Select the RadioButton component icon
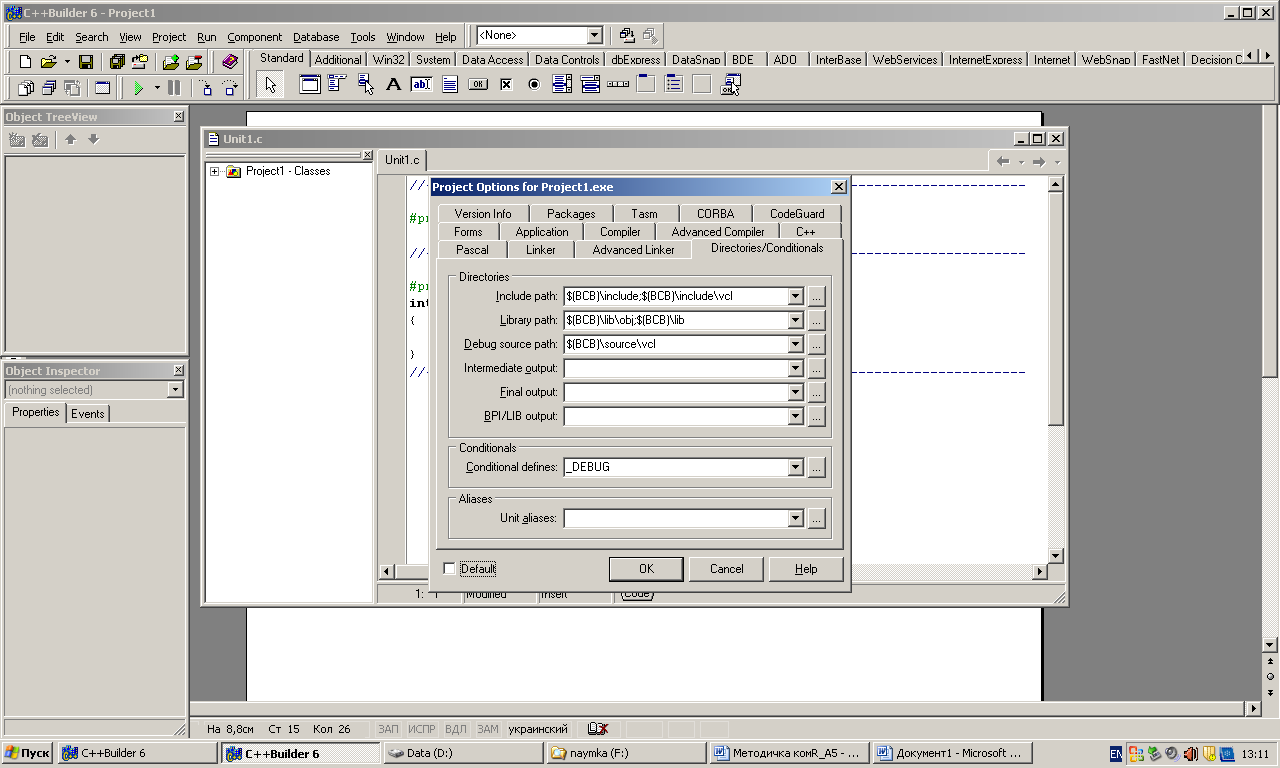Screen dimensions: 1280x768 click(534, 84)
